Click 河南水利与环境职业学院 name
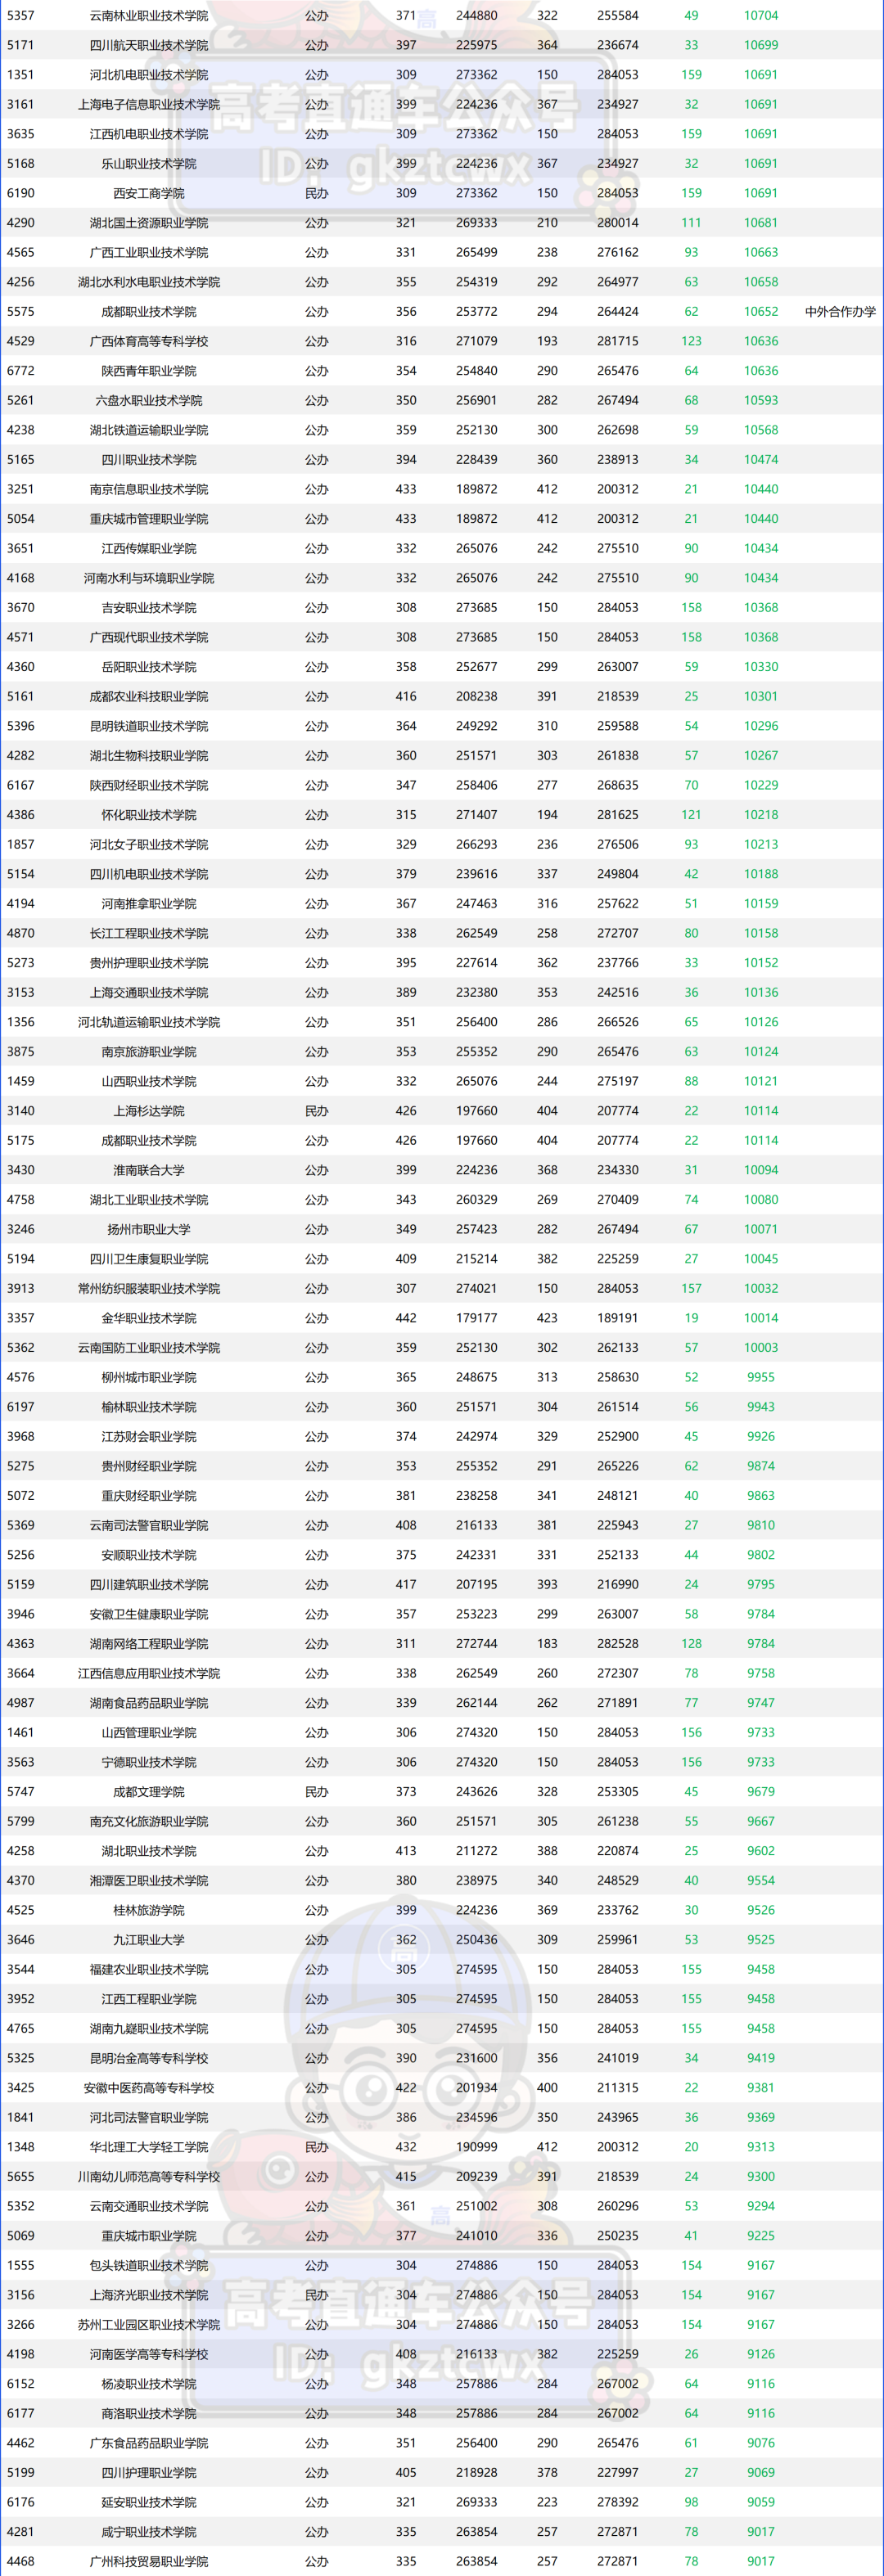 pos(149,578)
